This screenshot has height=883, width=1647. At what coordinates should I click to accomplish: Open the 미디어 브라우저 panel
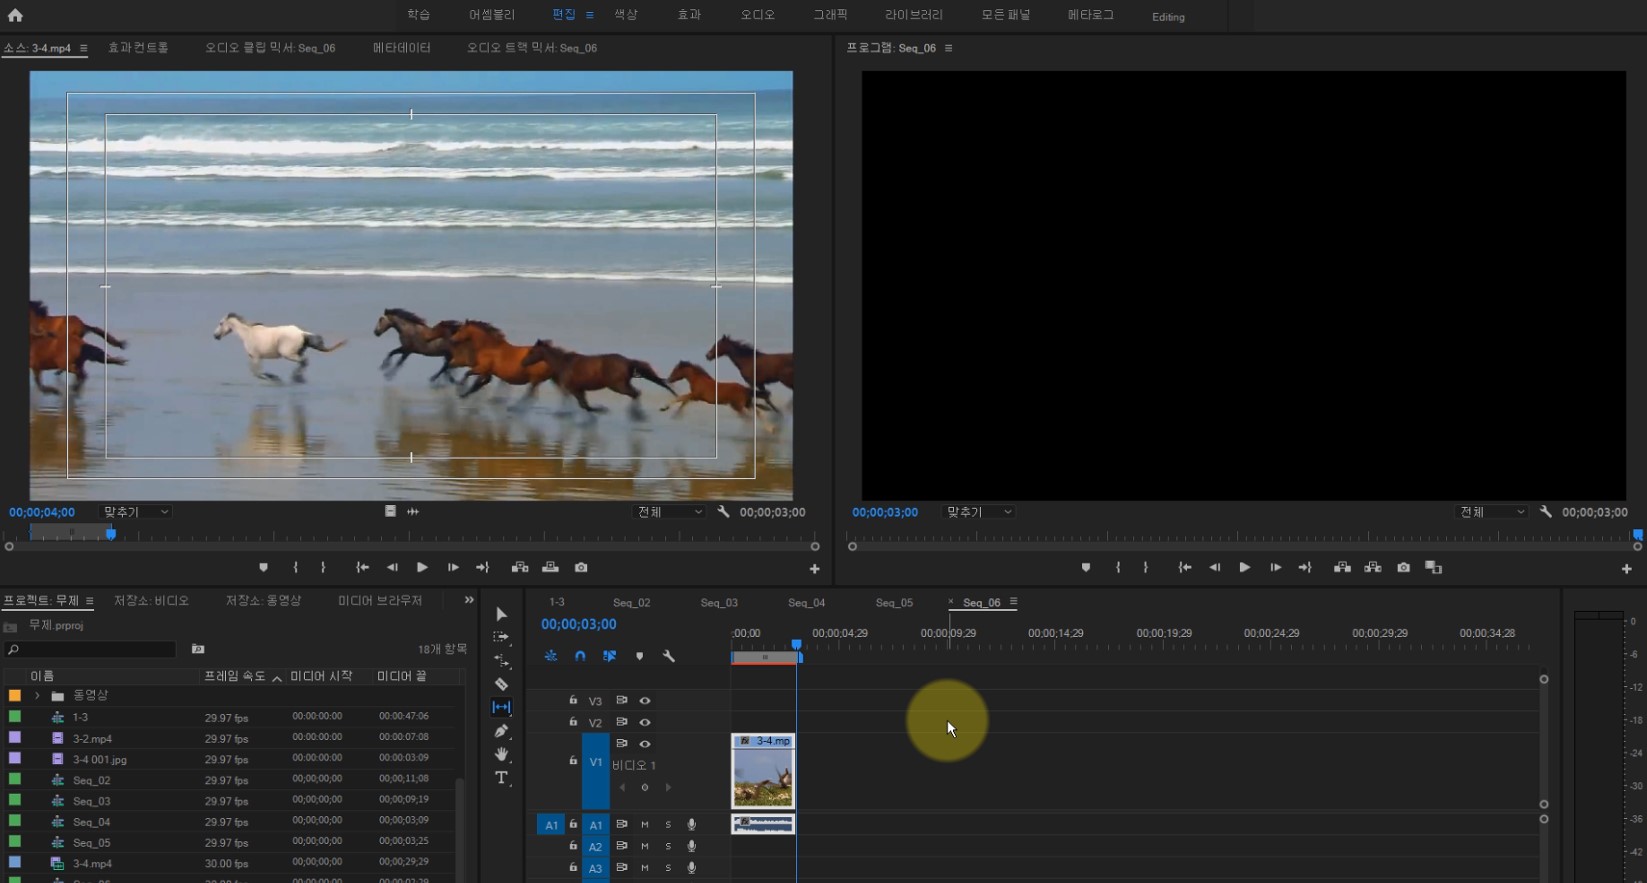tap(380, 600)
